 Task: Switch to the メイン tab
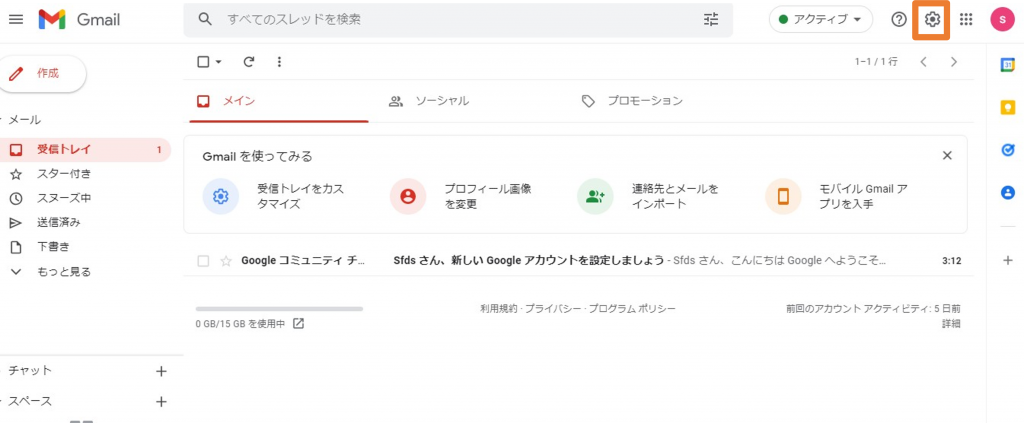(x=279, y=101)
